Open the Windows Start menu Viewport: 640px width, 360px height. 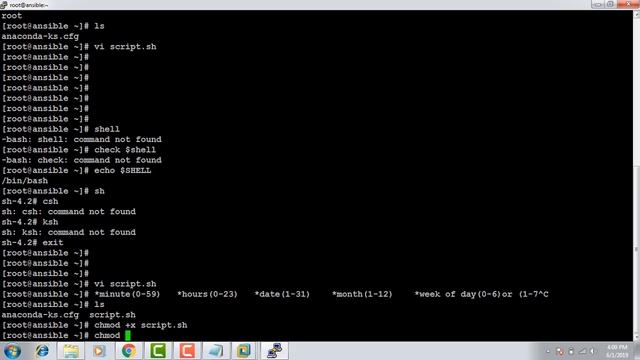click(x=12, y=351)
